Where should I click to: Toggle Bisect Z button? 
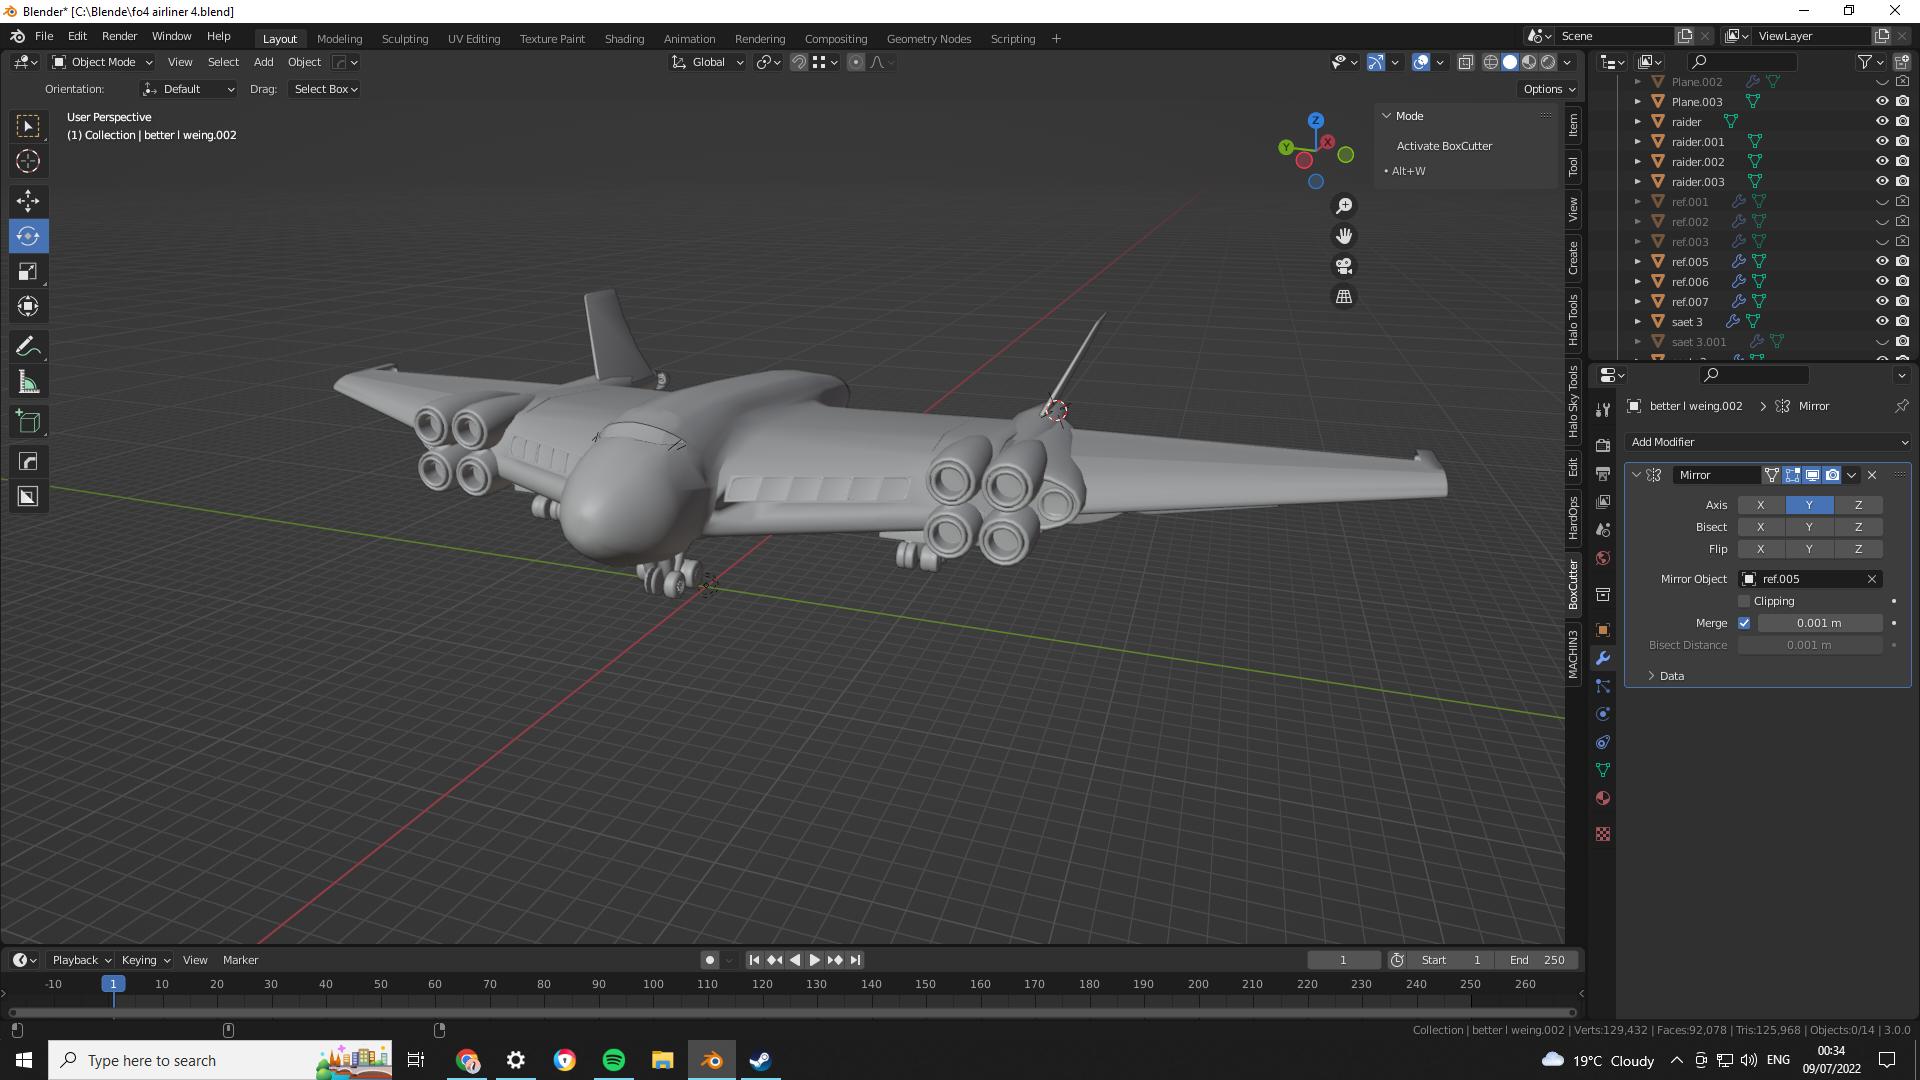pos(1858,527)
